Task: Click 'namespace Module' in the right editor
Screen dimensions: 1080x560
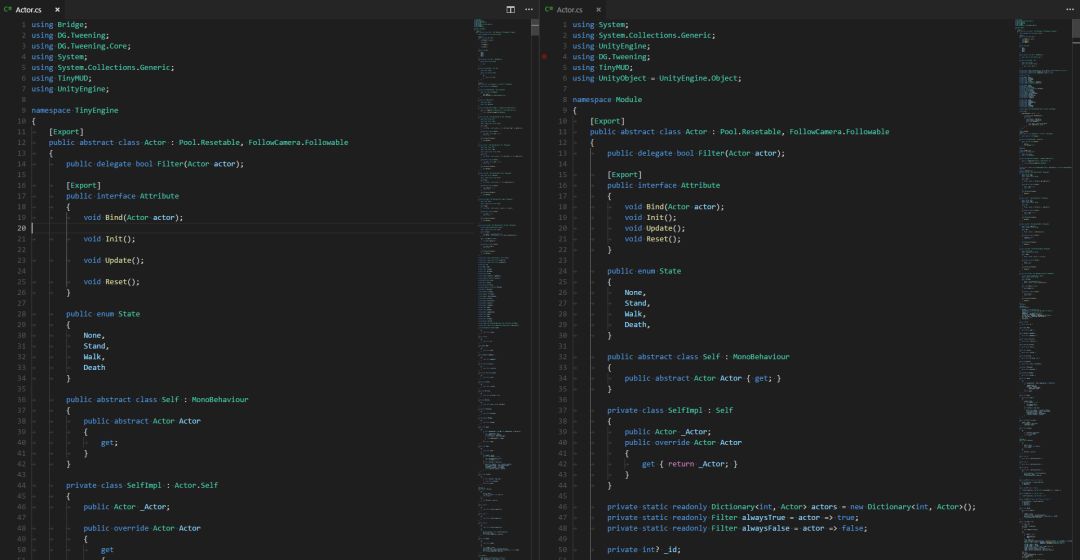Action: click(607, 100)
